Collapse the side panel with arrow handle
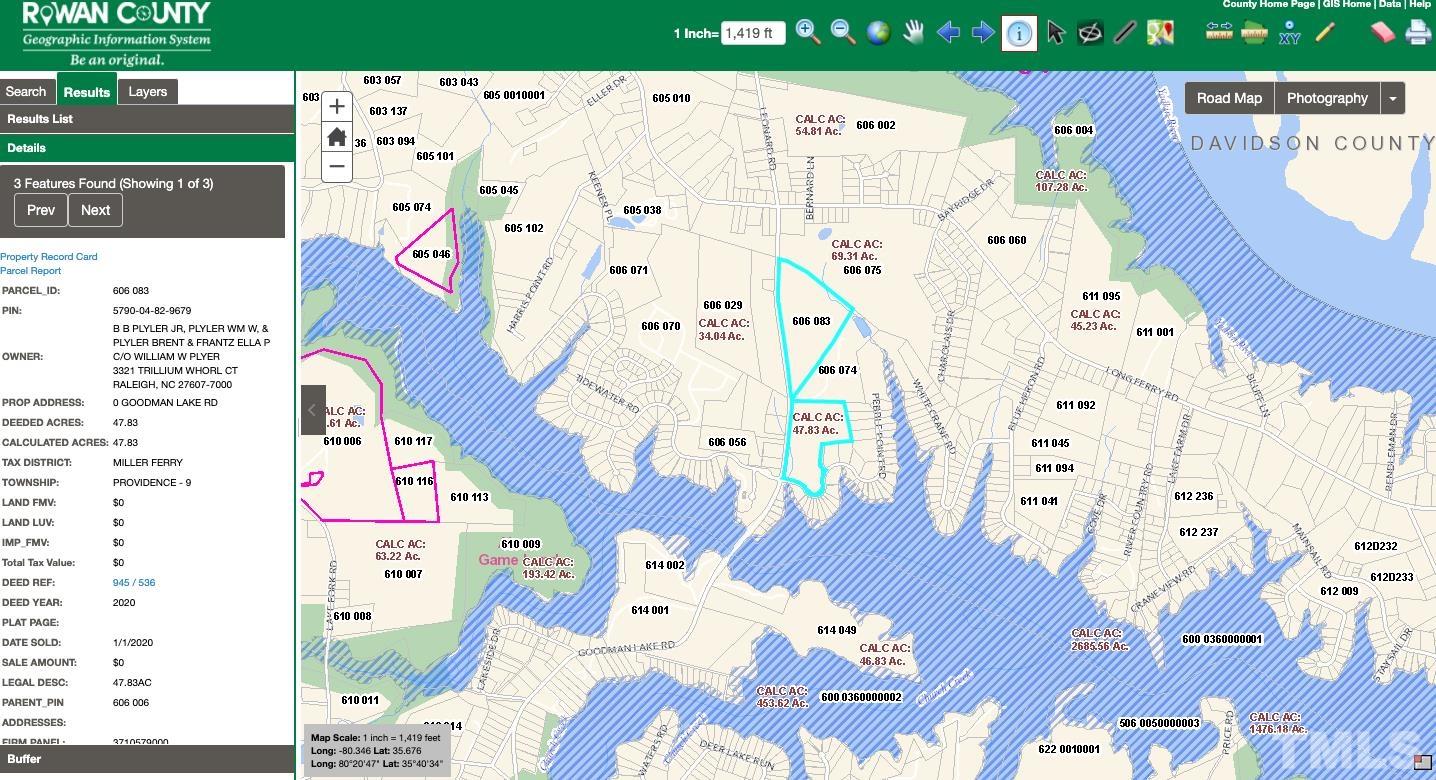This screenshot has height=780, width=1436. (x=312, y=410)
